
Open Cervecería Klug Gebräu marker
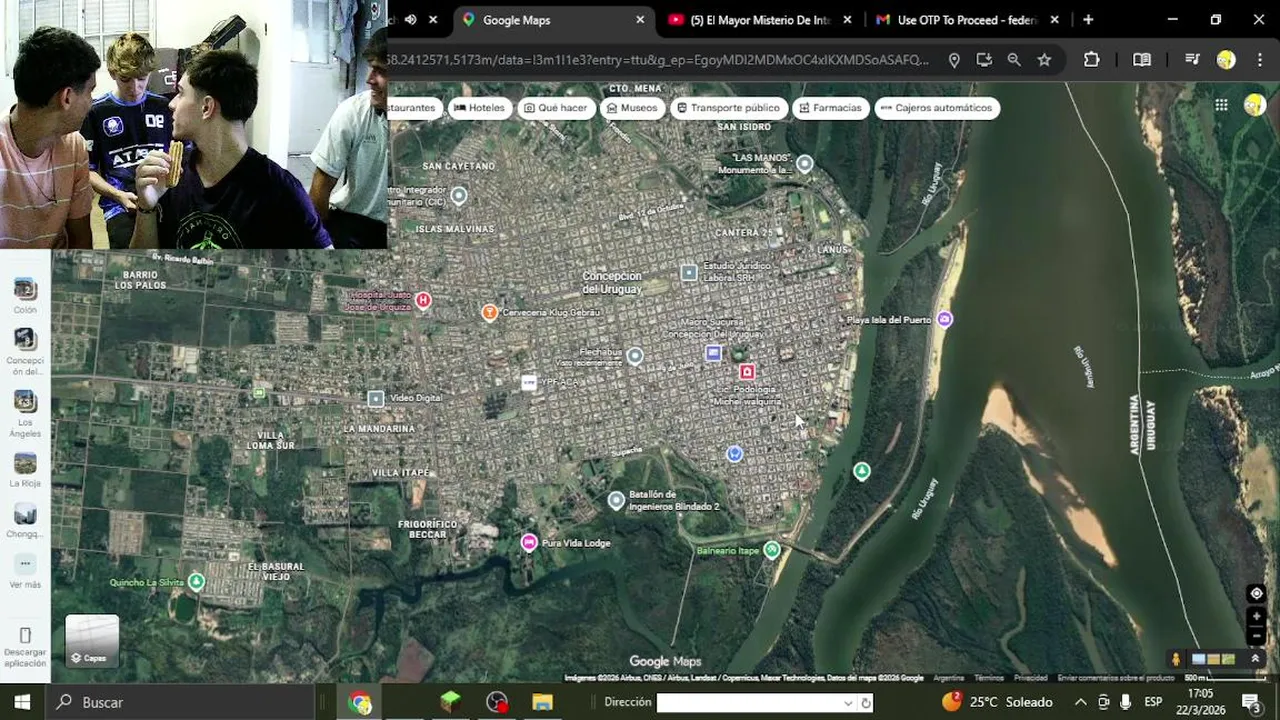coord(489,312)
